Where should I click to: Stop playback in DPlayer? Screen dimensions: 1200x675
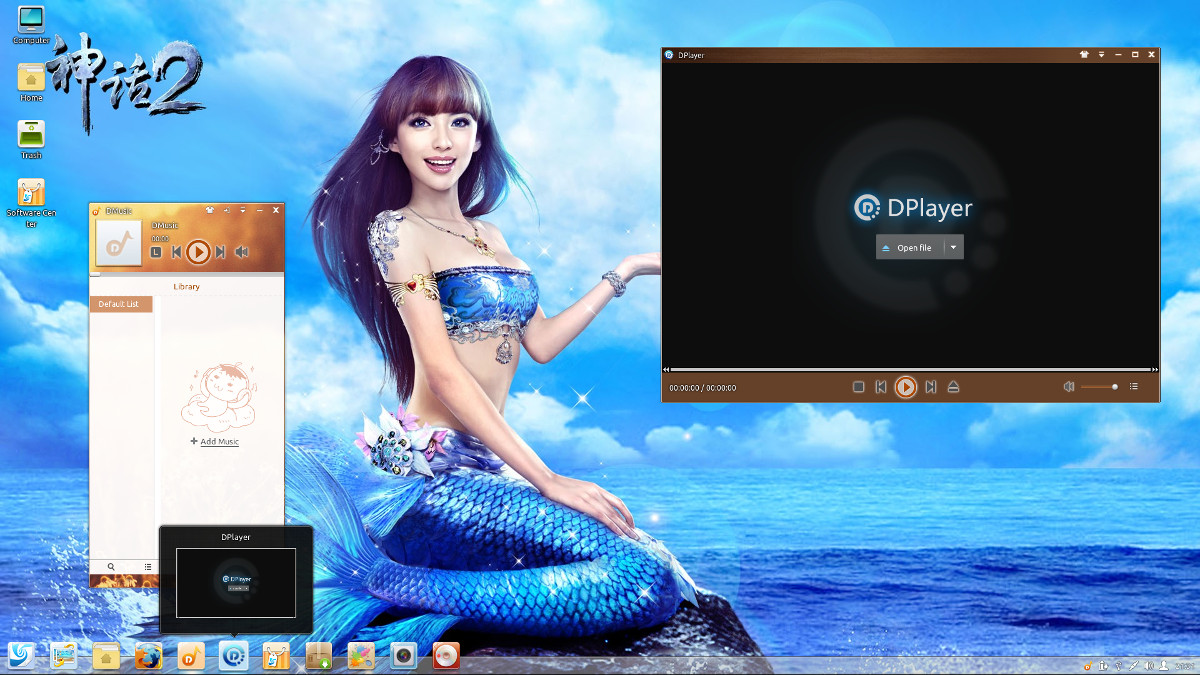858,387
